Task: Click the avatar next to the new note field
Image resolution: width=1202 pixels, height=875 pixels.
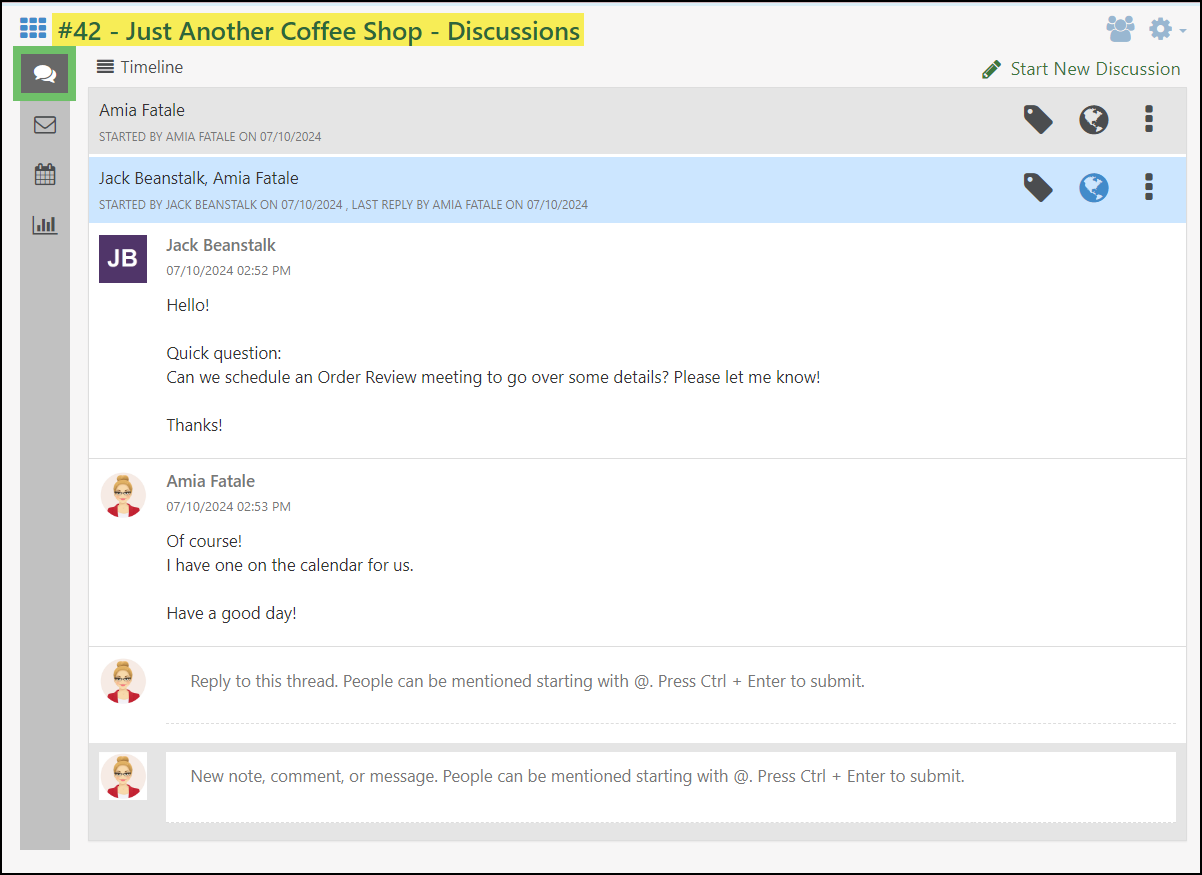Action: click(x=123, y=776)
